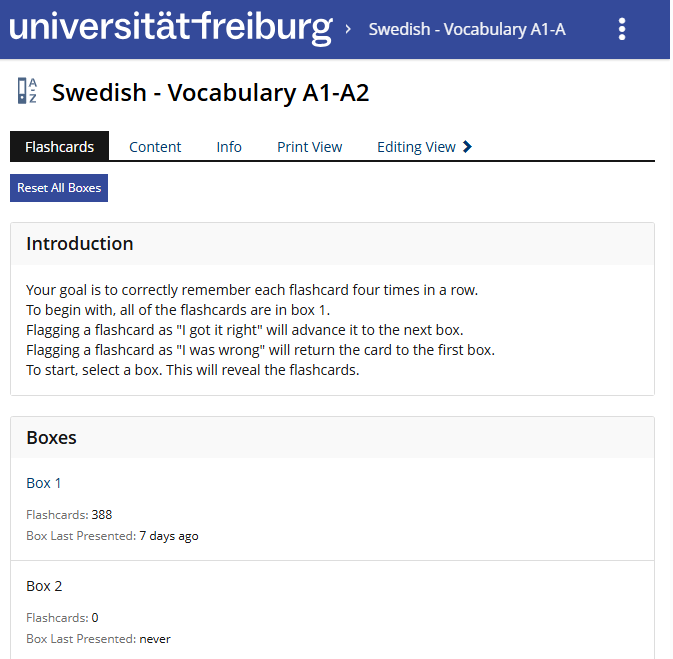Open the Info tab
The image size is (673, 659).
pos(229,147)
